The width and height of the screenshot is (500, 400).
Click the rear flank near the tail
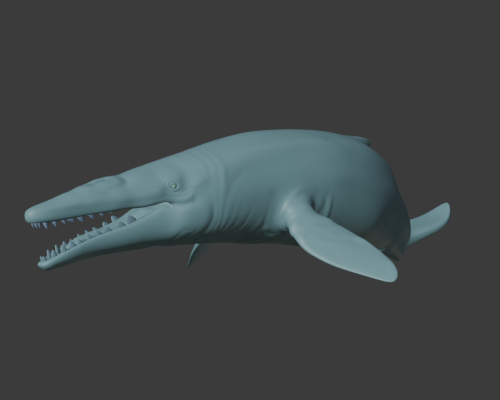pyautogui.click(x=393, y=213)
